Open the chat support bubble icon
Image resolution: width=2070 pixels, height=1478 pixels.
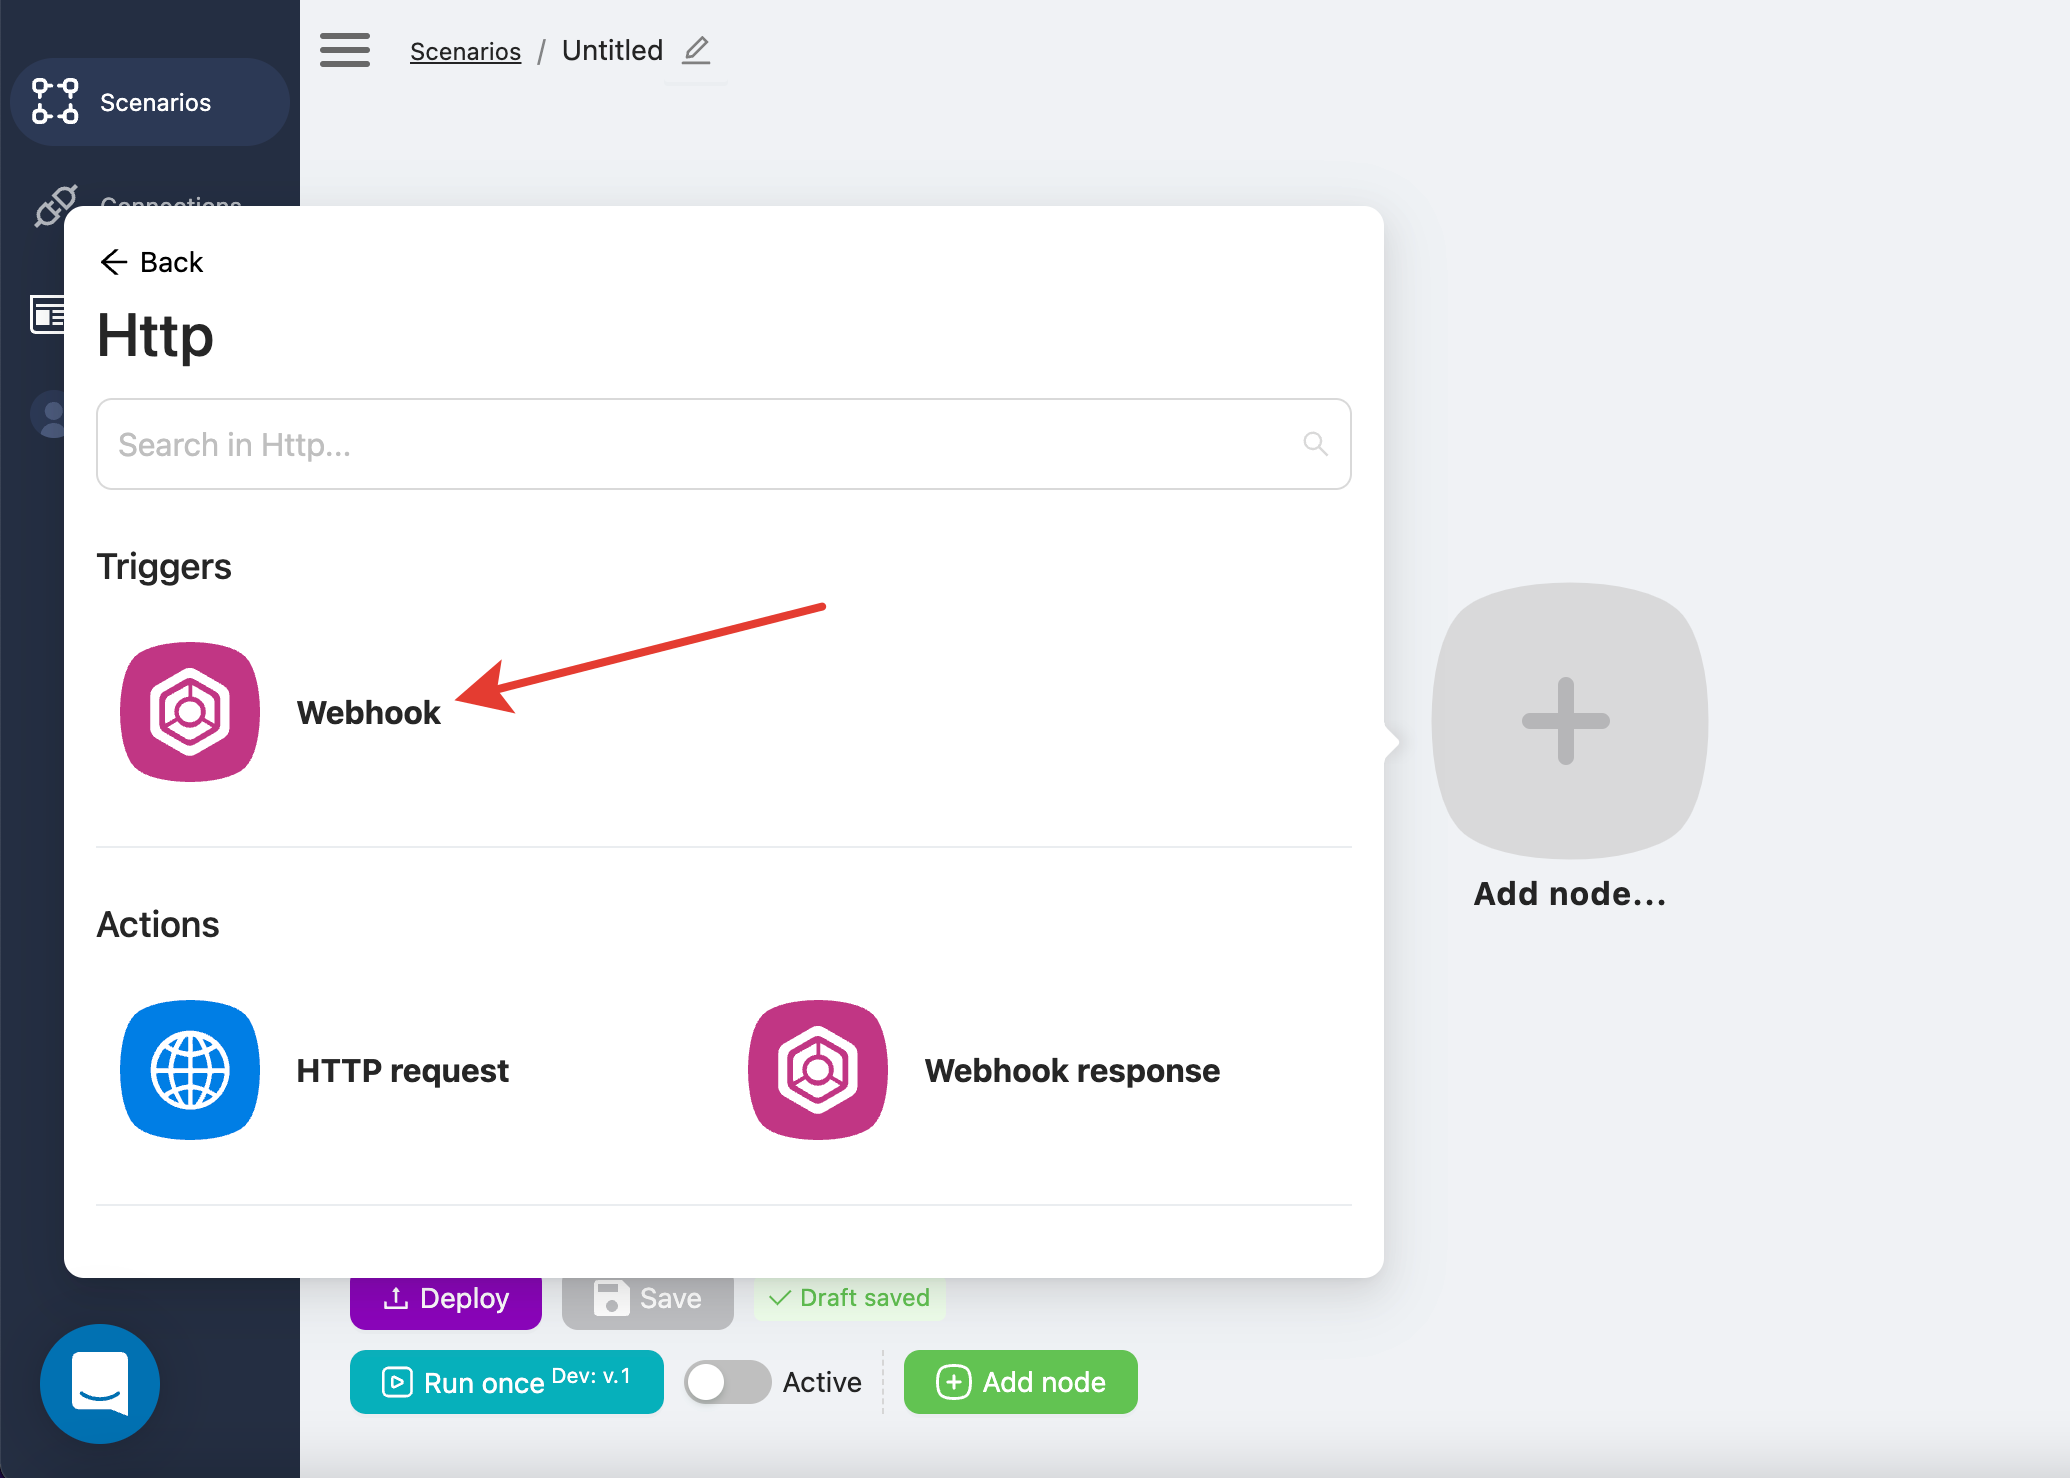pos(100,1383)
